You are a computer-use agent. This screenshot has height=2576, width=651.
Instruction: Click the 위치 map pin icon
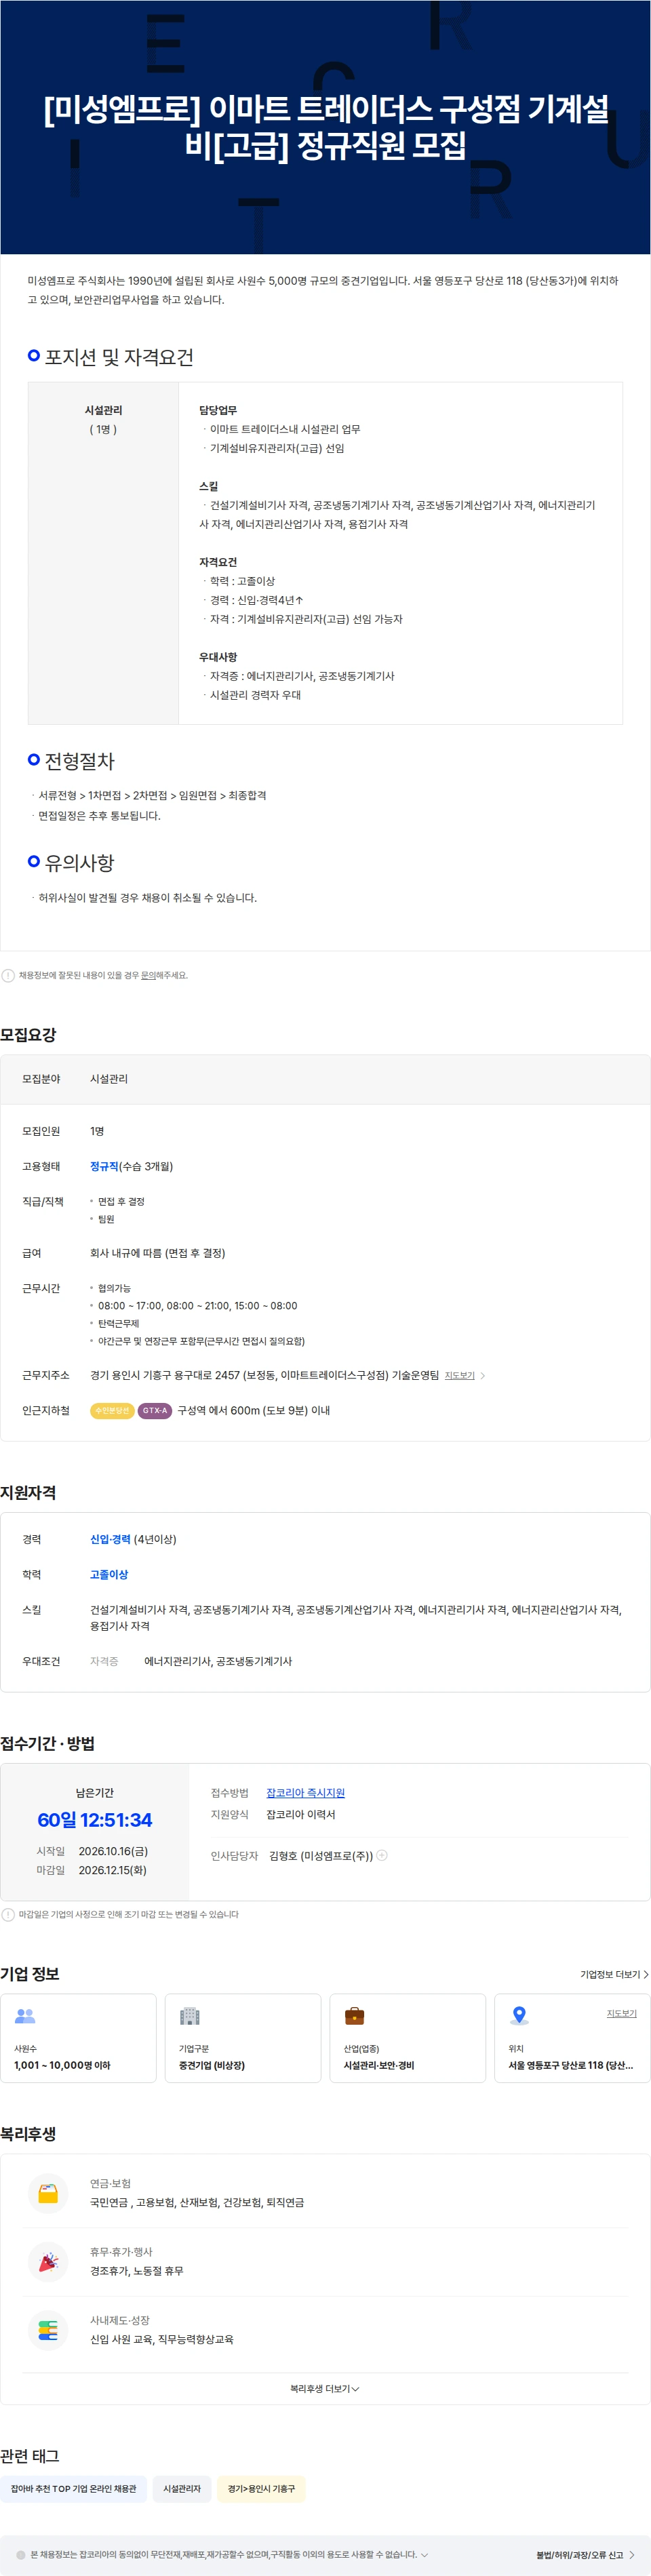tap(519, 2016)
